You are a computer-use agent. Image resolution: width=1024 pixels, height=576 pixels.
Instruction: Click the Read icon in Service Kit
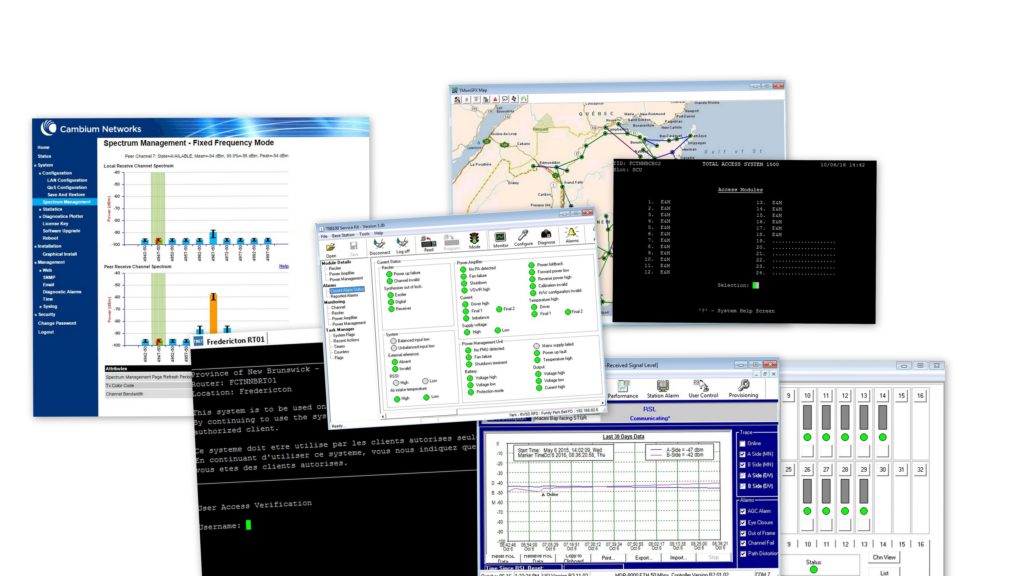(x=428, y=242)
